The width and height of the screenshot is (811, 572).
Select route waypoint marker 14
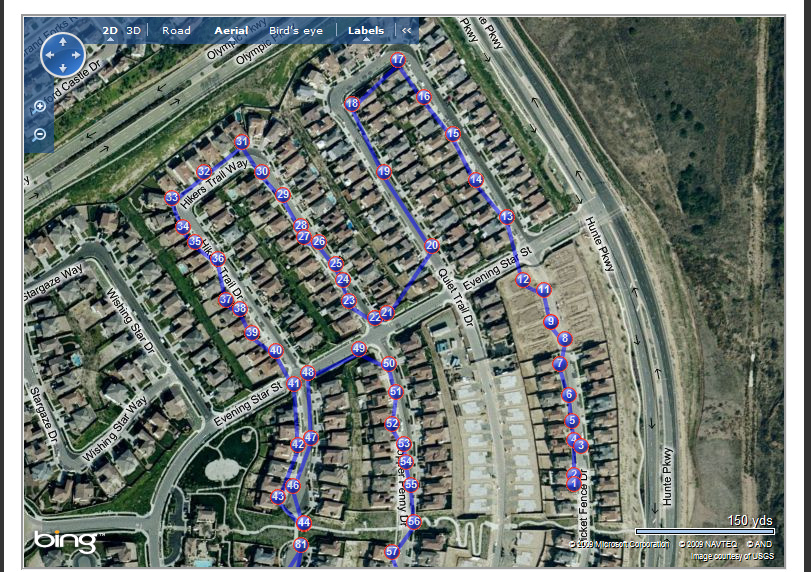click(x=476, y=179)
